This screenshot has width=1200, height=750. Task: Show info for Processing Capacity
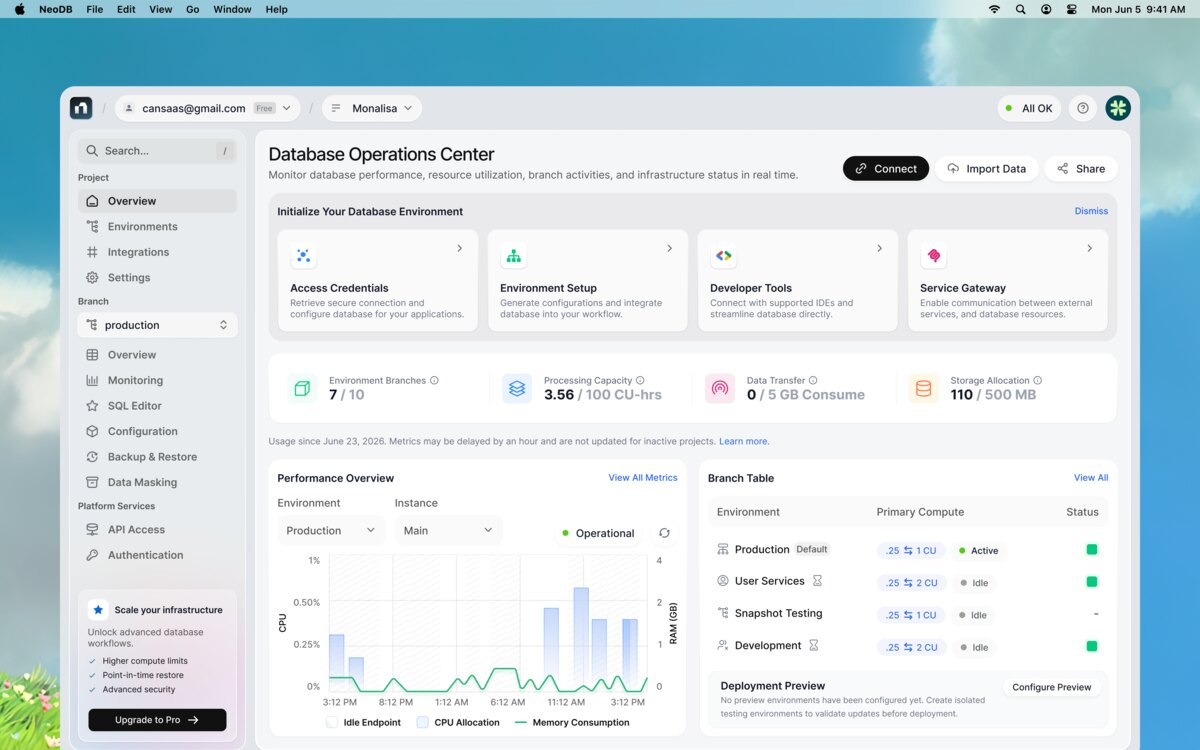pyautogui.click(x=640, y=380)
